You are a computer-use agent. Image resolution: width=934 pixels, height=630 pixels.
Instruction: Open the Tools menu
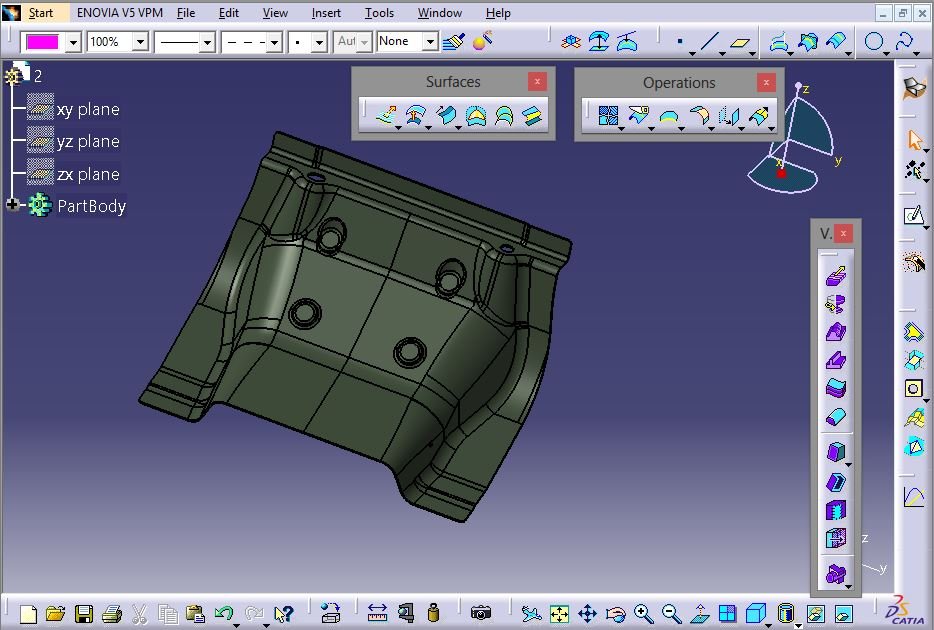379,13
